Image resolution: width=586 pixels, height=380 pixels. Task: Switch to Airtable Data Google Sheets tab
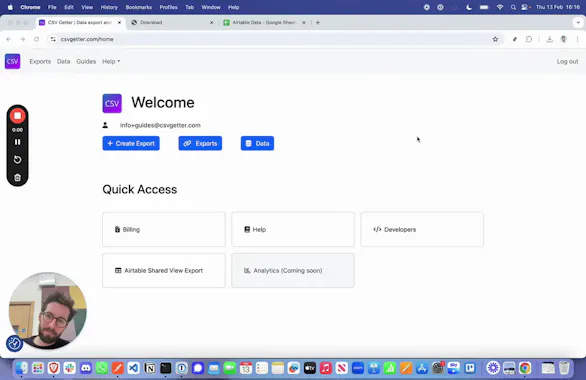264,22
